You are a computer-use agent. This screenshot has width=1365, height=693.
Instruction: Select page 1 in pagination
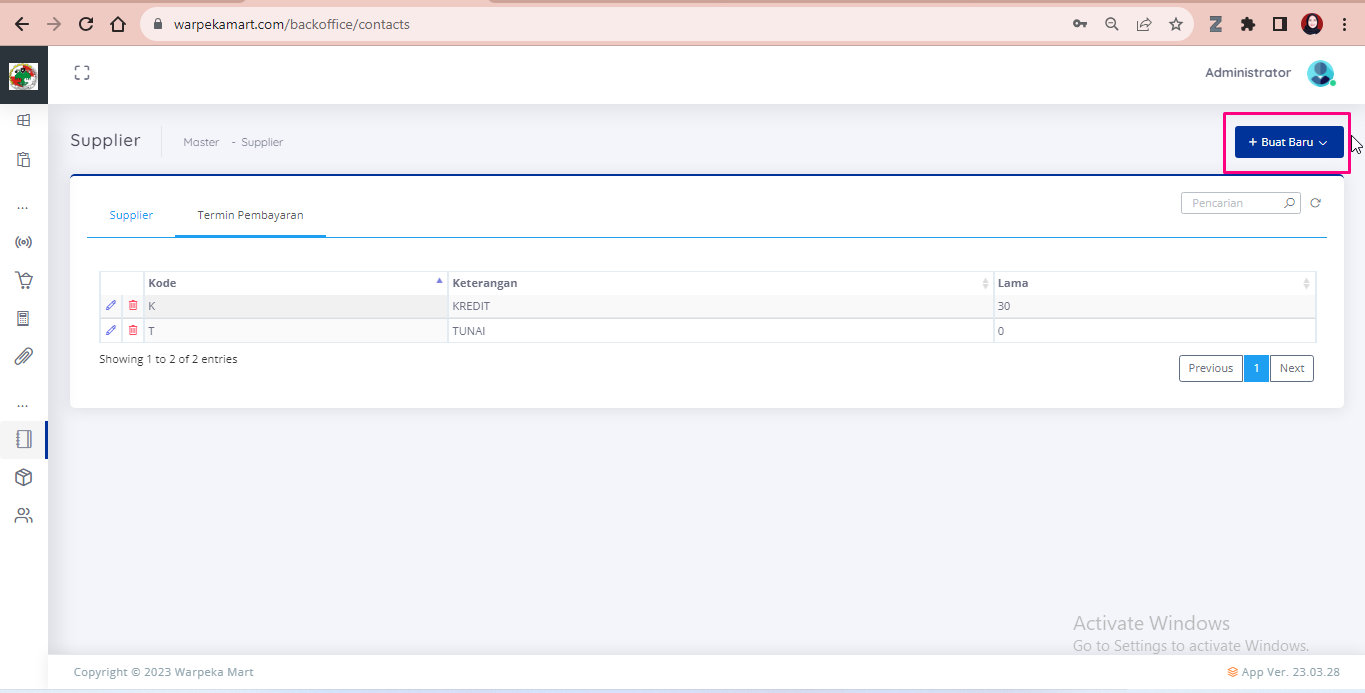click(x=1256, y=368)
